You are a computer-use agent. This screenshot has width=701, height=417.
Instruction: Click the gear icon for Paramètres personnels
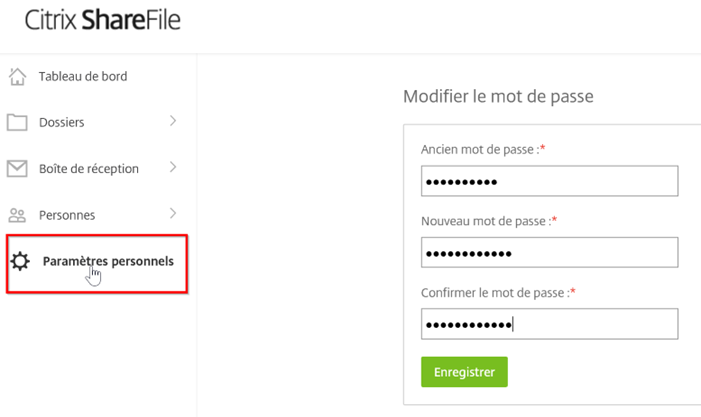pos(20,262)
